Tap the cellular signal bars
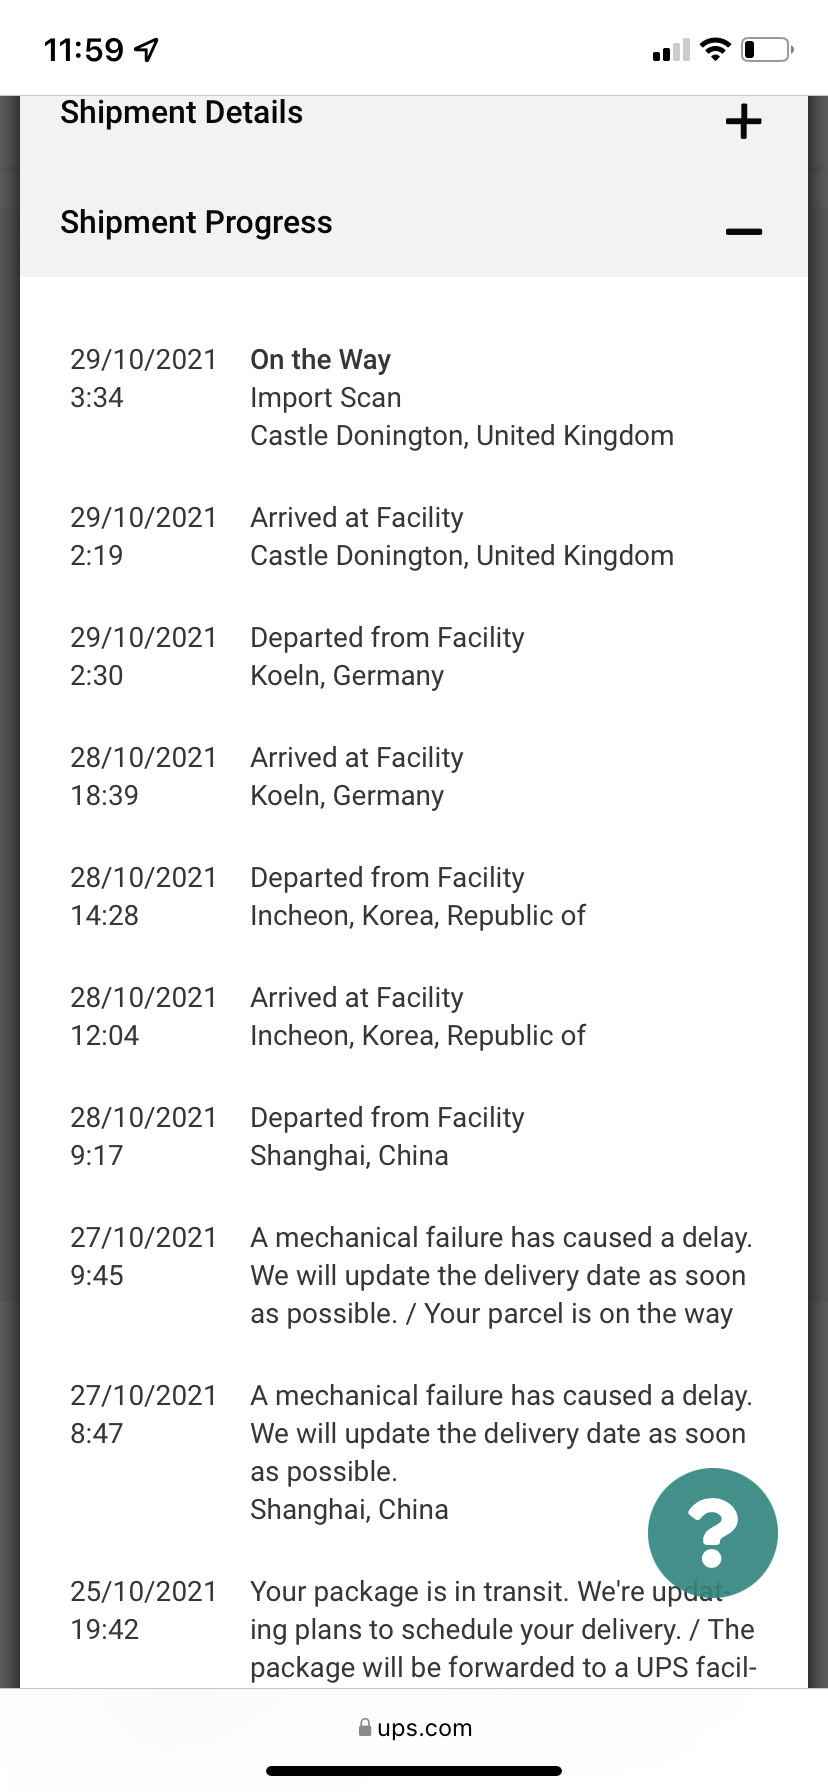828x1792 pixels. (x=670, y=50)
